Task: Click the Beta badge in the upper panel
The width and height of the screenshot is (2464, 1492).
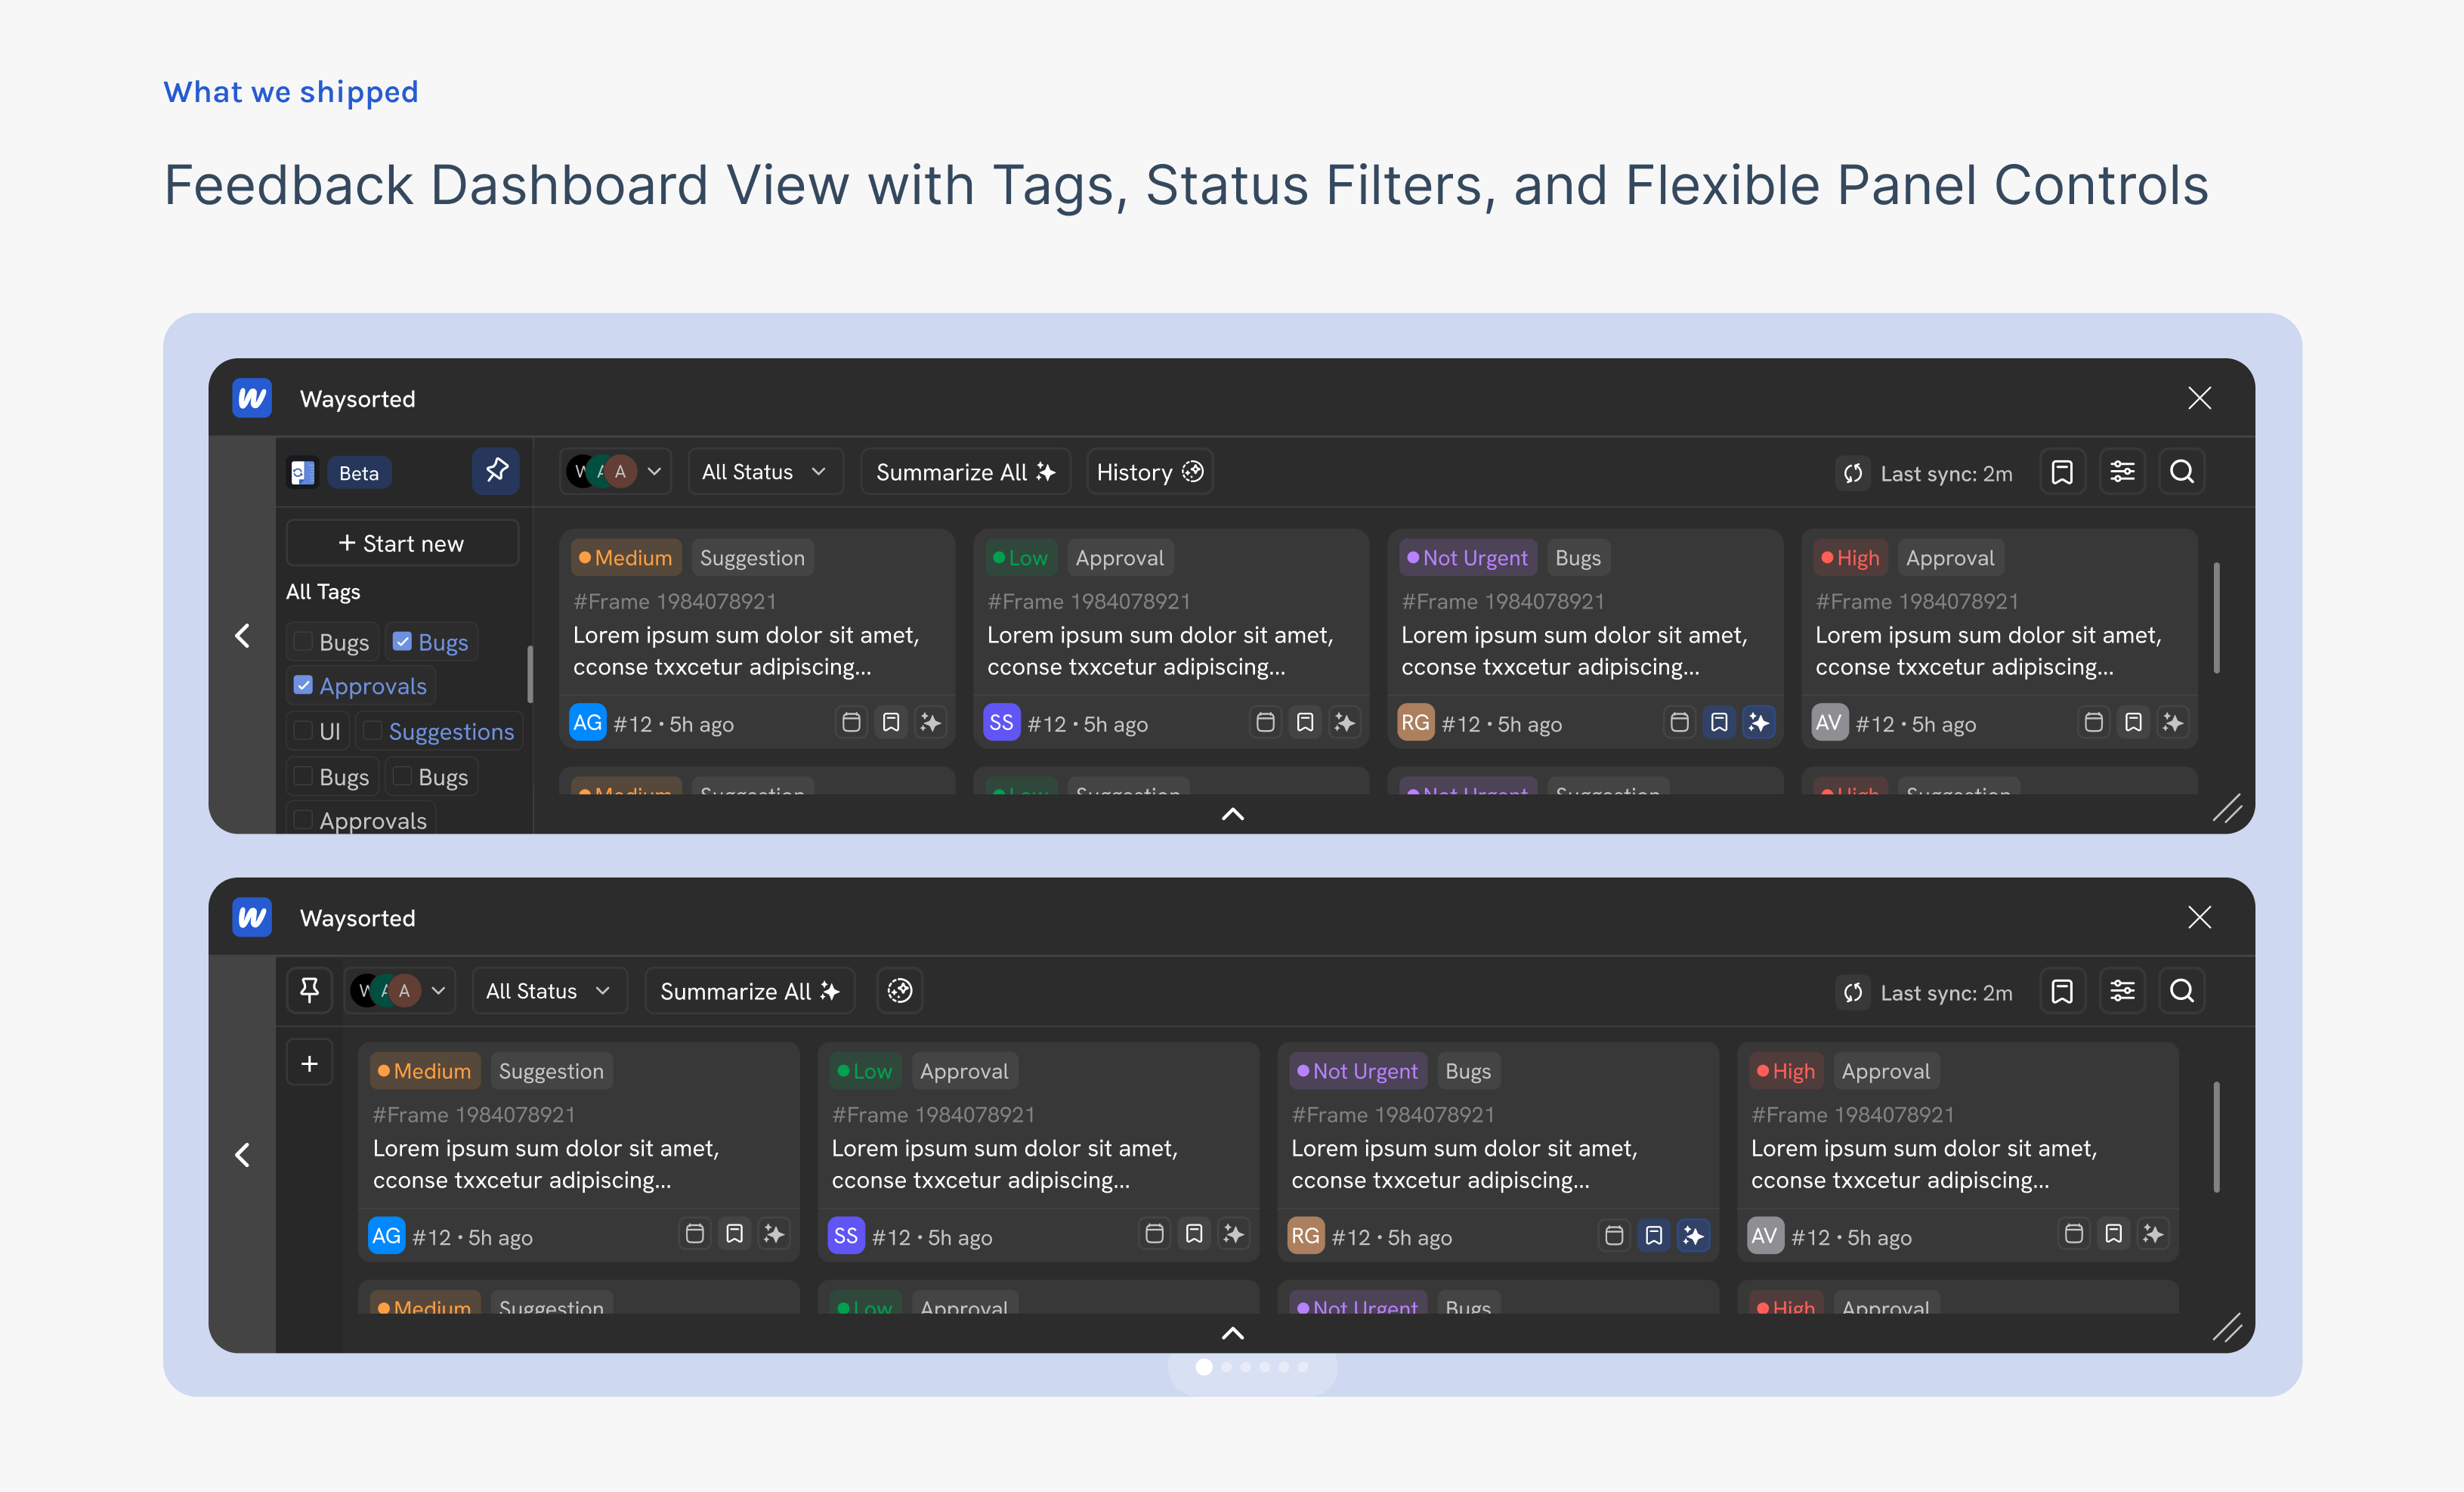Action: point(359,473)
